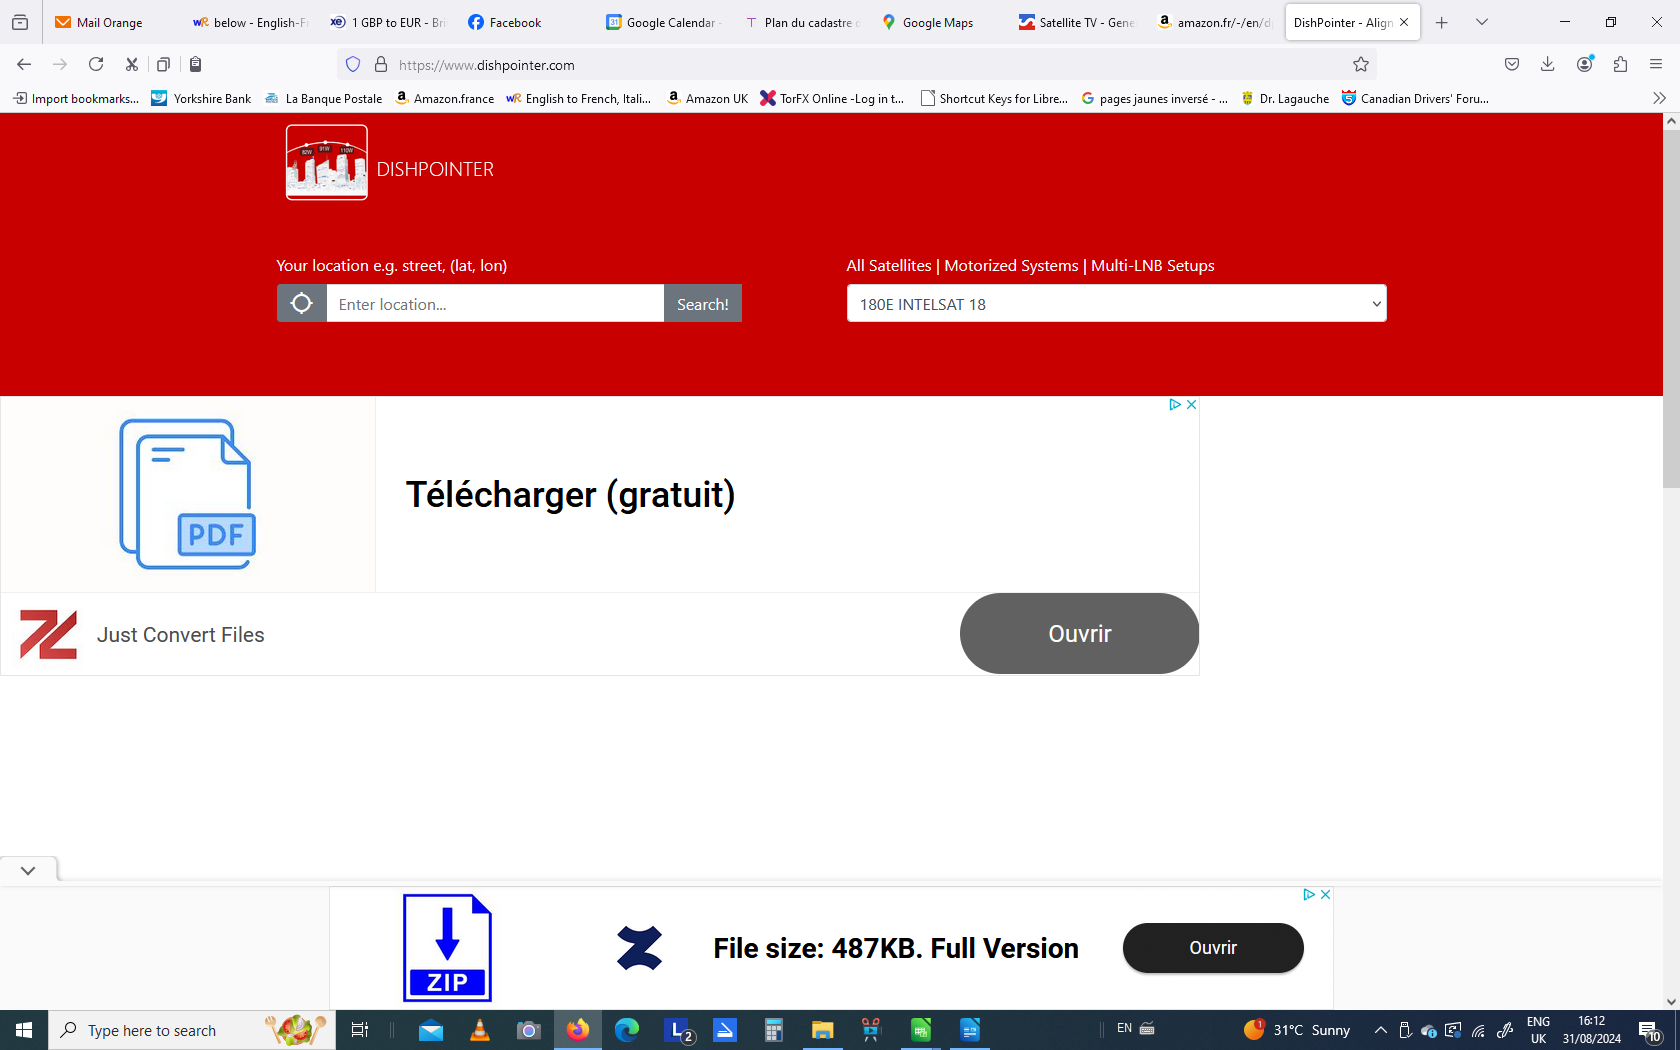Close the Télécharger PDF advertisement
The width and height of the screenshot is (1680, 1050).
coord(1191,405)
